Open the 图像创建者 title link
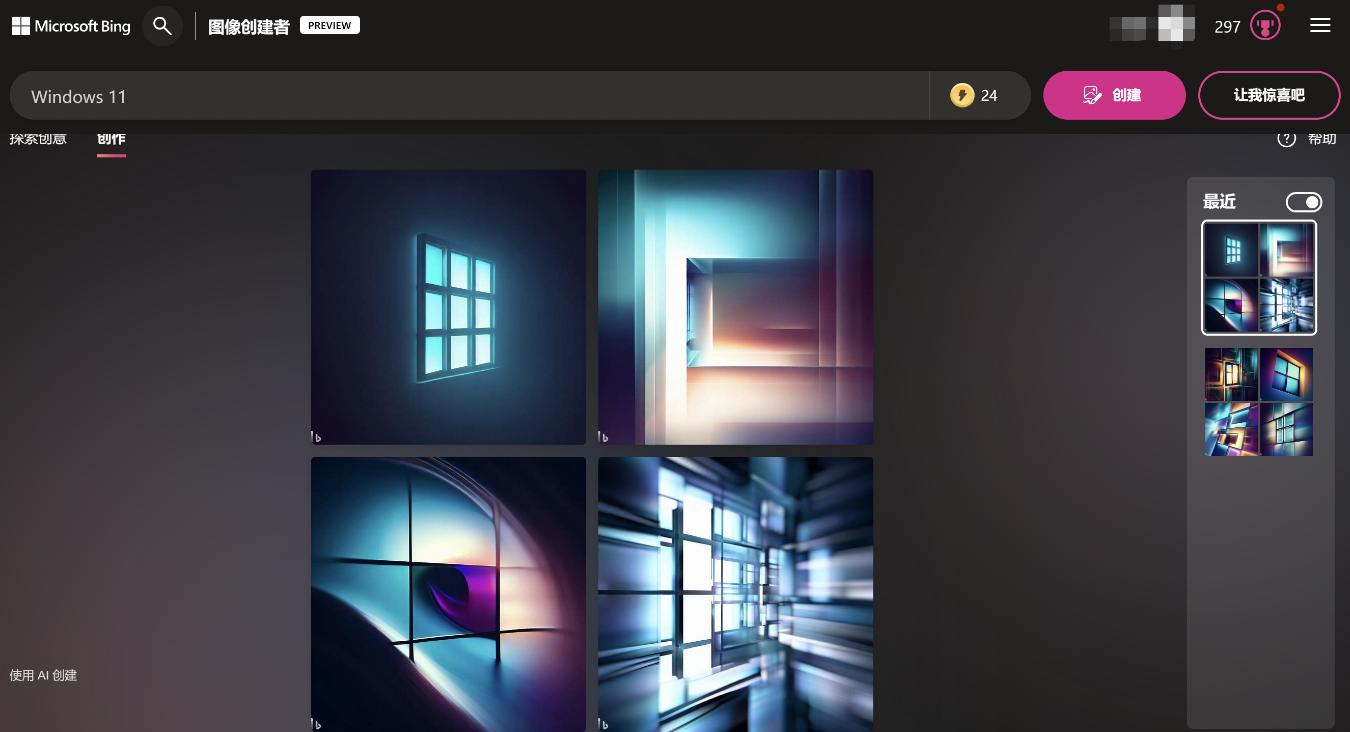The width and height of the screenshot is (1350, 732). pos(249,27)
